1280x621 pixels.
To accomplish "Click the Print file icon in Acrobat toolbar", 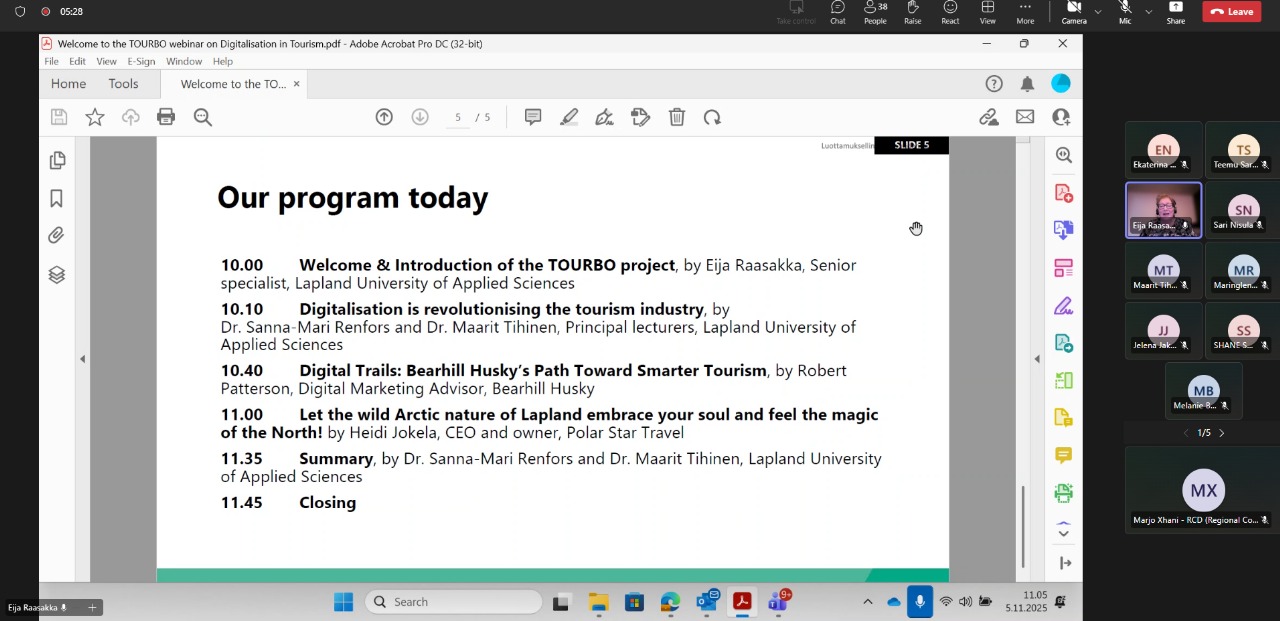I will pyautogui.click(x=166, y=117).
